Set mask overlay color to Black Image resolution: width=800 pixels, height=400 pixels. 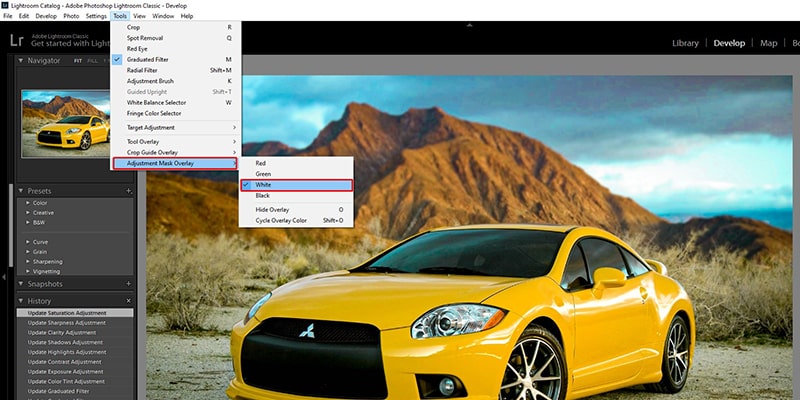pos(296,196)
